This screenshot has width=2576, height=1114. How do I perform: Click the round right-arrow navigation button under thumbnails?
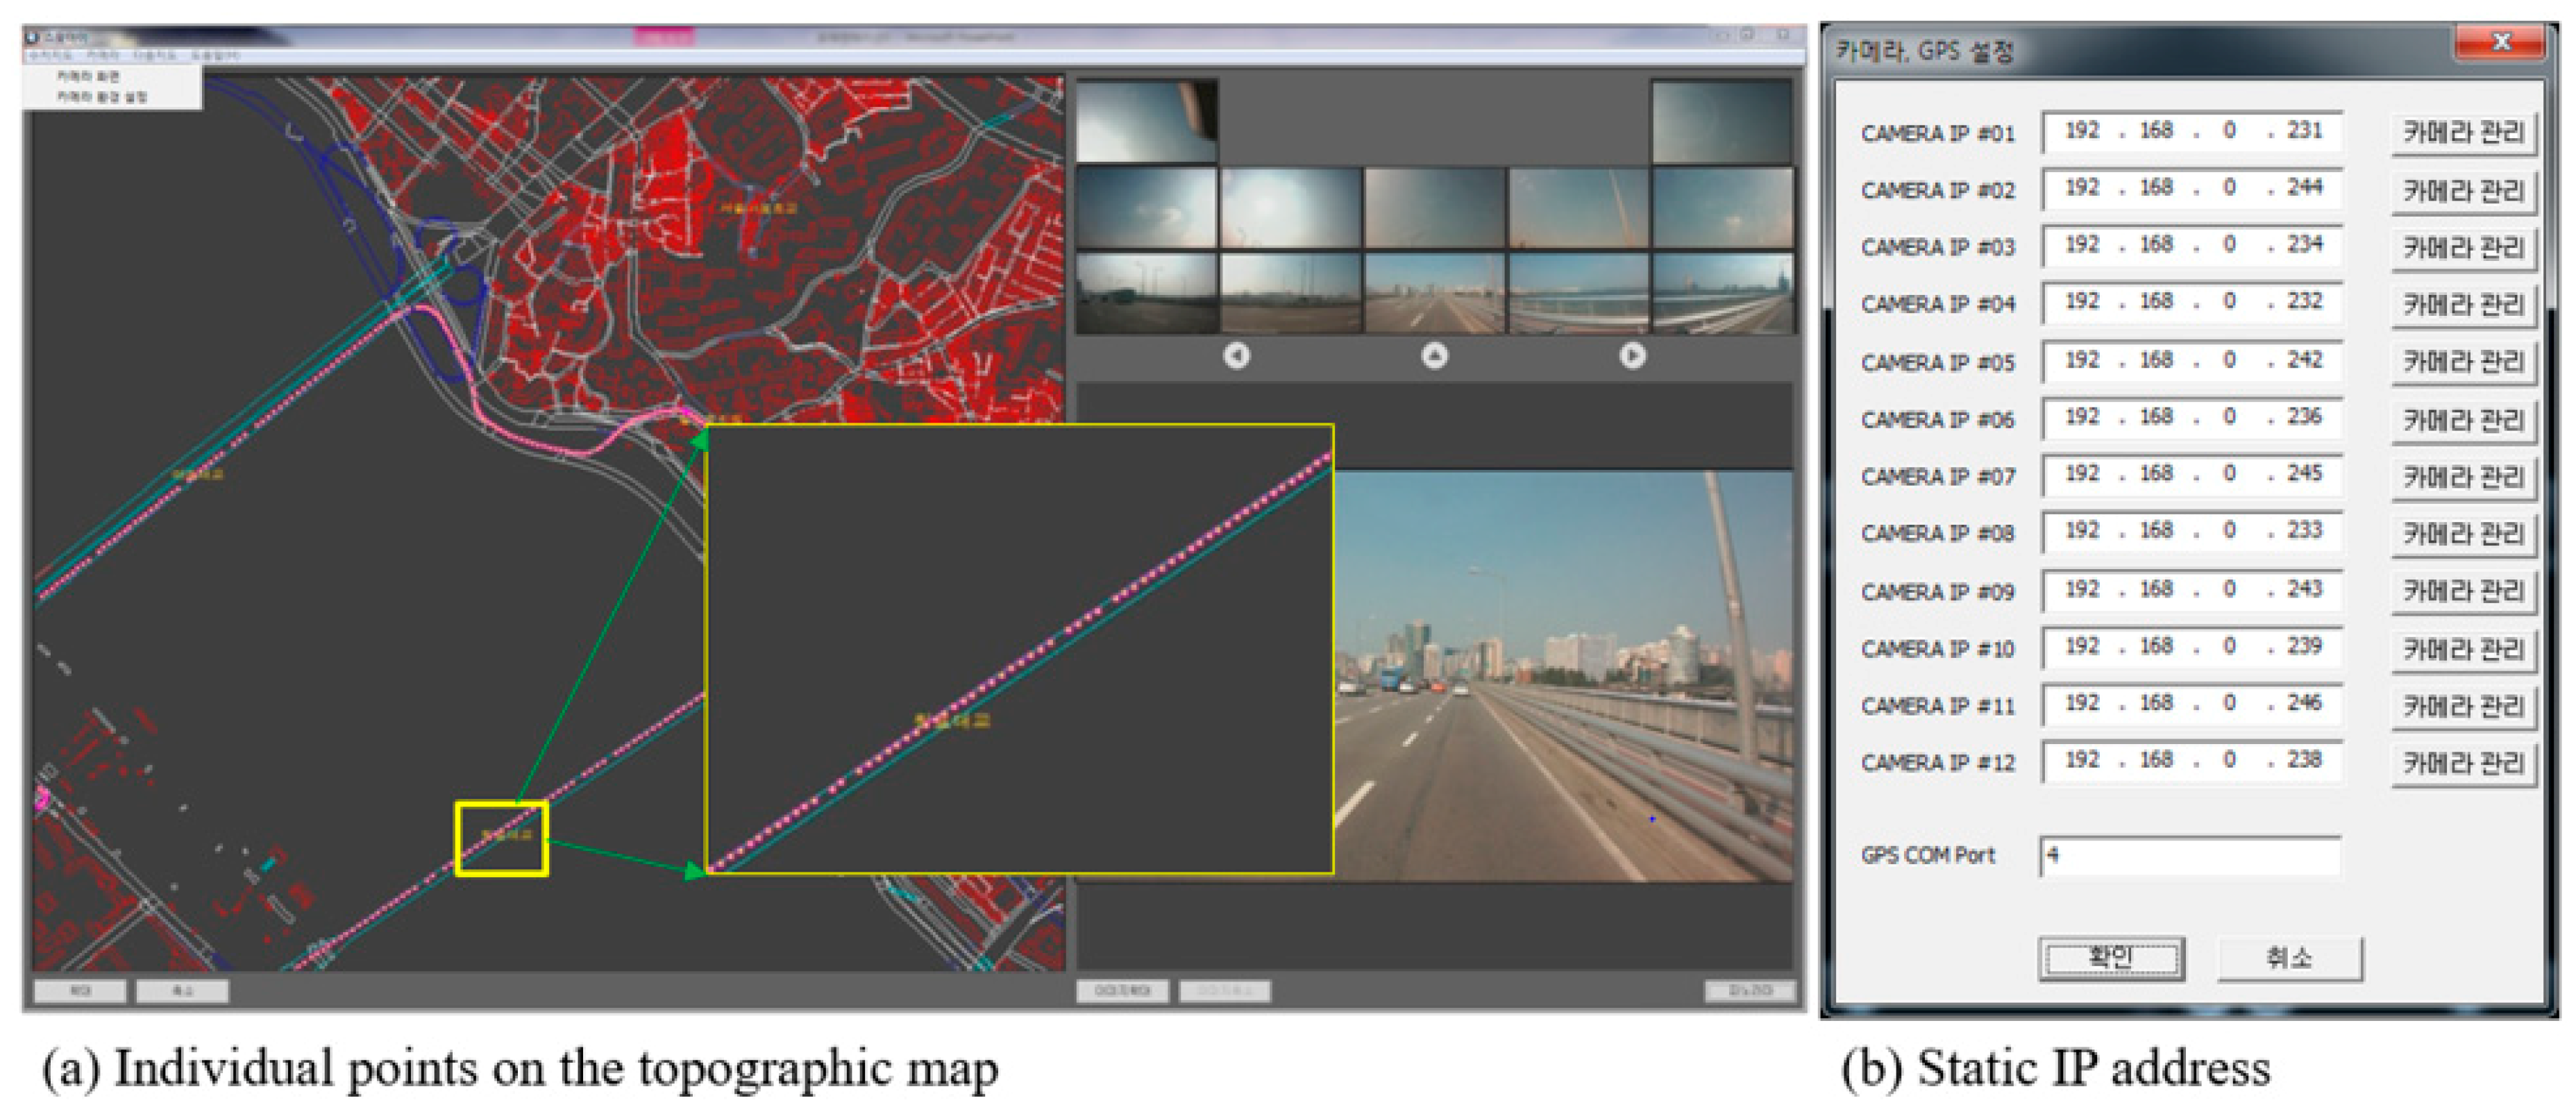coord(1632,355)
